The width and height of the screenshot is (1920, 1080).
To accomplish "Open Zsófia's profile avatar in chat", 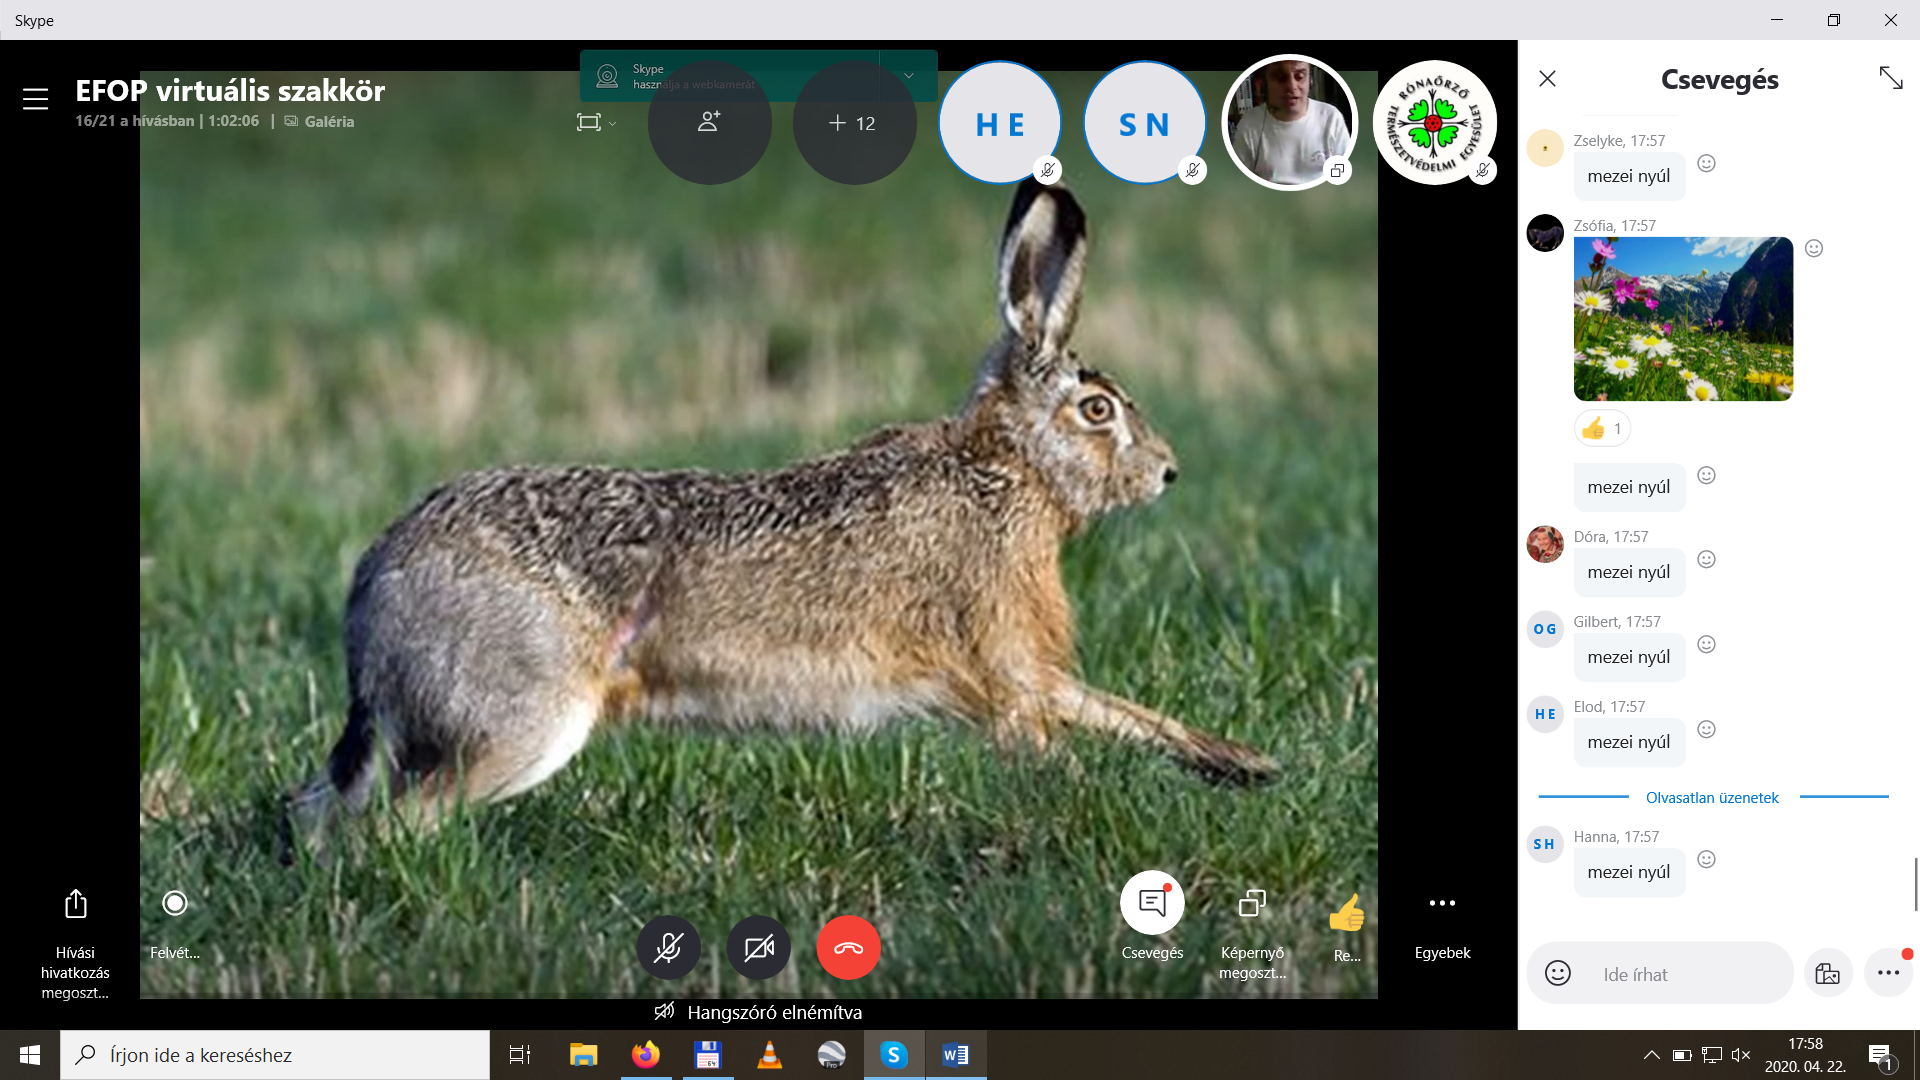I will click(x=1545, y=233).
